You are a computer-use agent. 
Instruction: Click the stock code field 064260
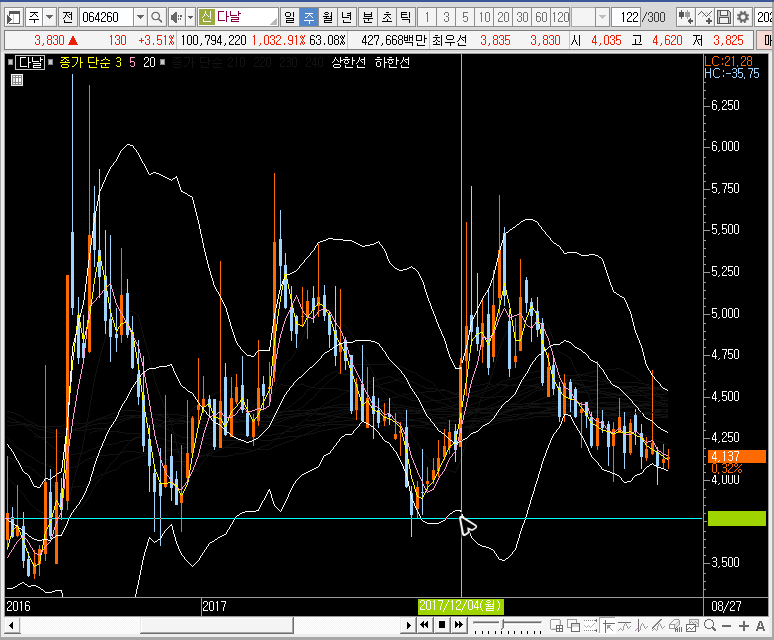point(106,18)
